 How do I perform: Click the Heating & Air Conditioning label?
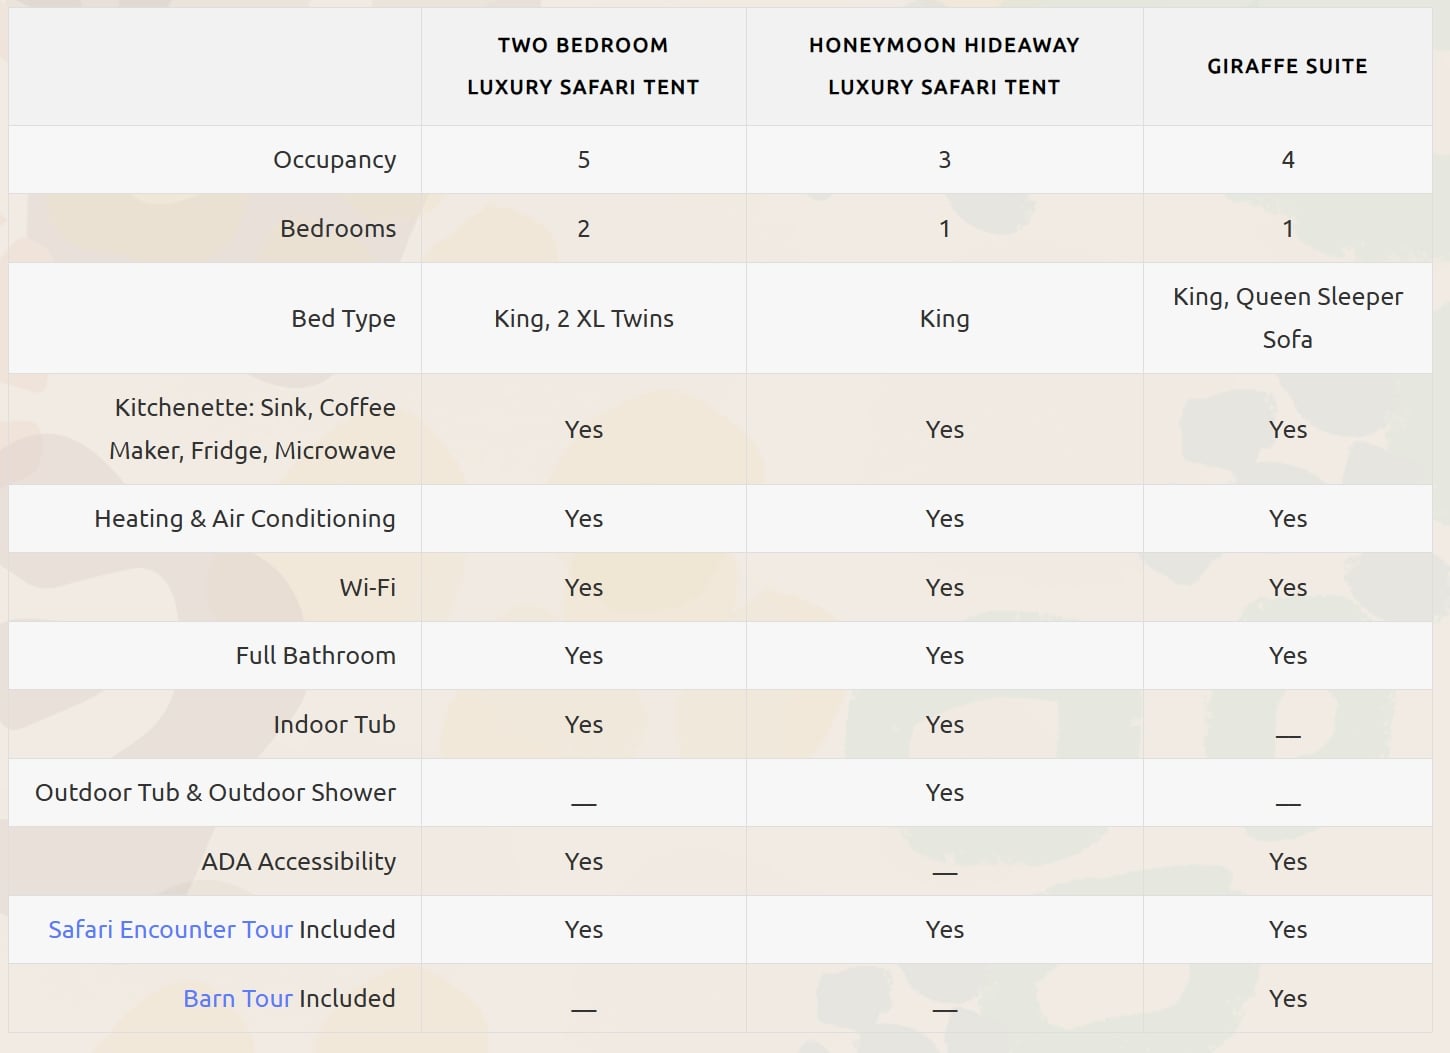click(244, 518)
